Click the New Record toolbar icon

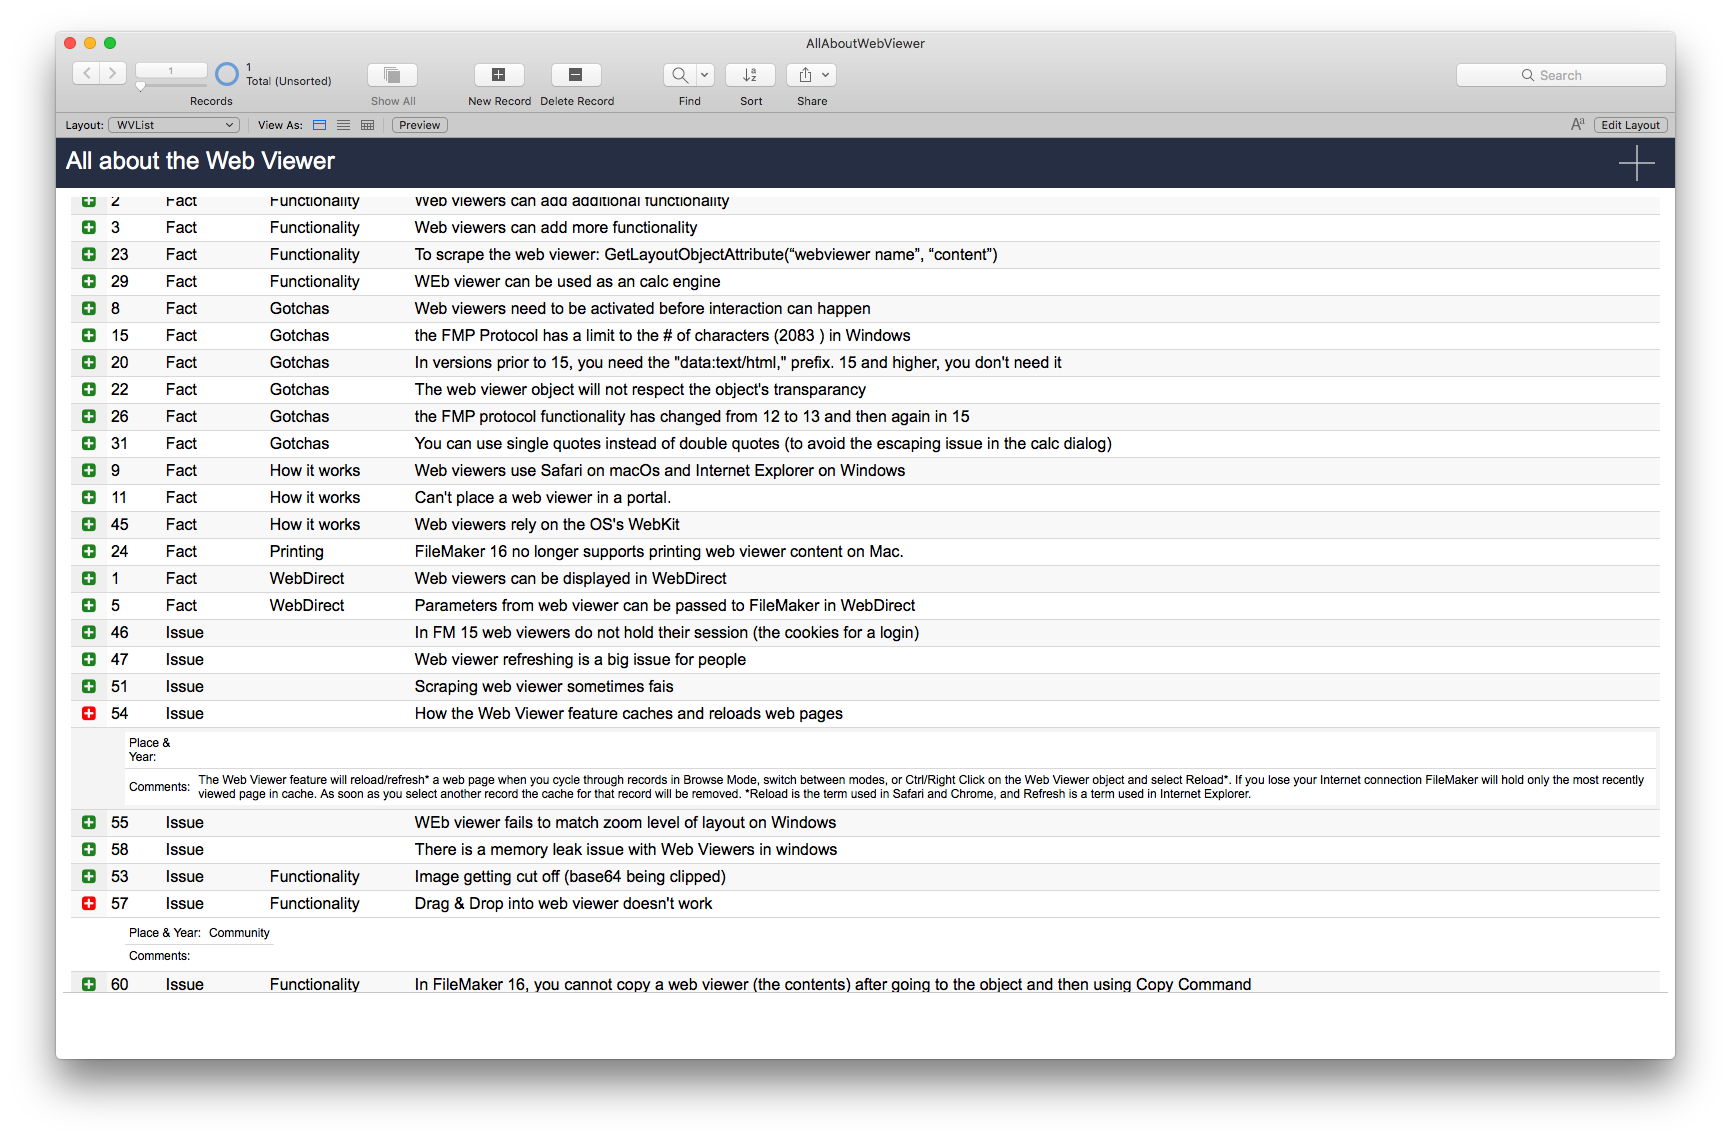coord(498,75)
